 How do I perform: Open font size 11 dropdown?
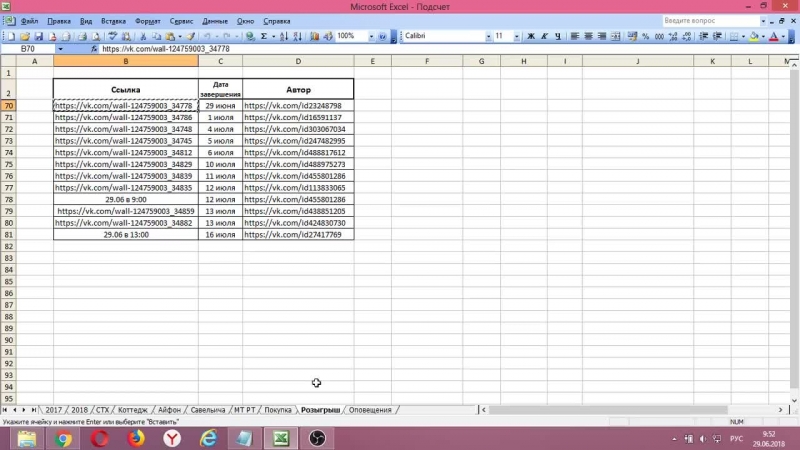click(516, 36)
